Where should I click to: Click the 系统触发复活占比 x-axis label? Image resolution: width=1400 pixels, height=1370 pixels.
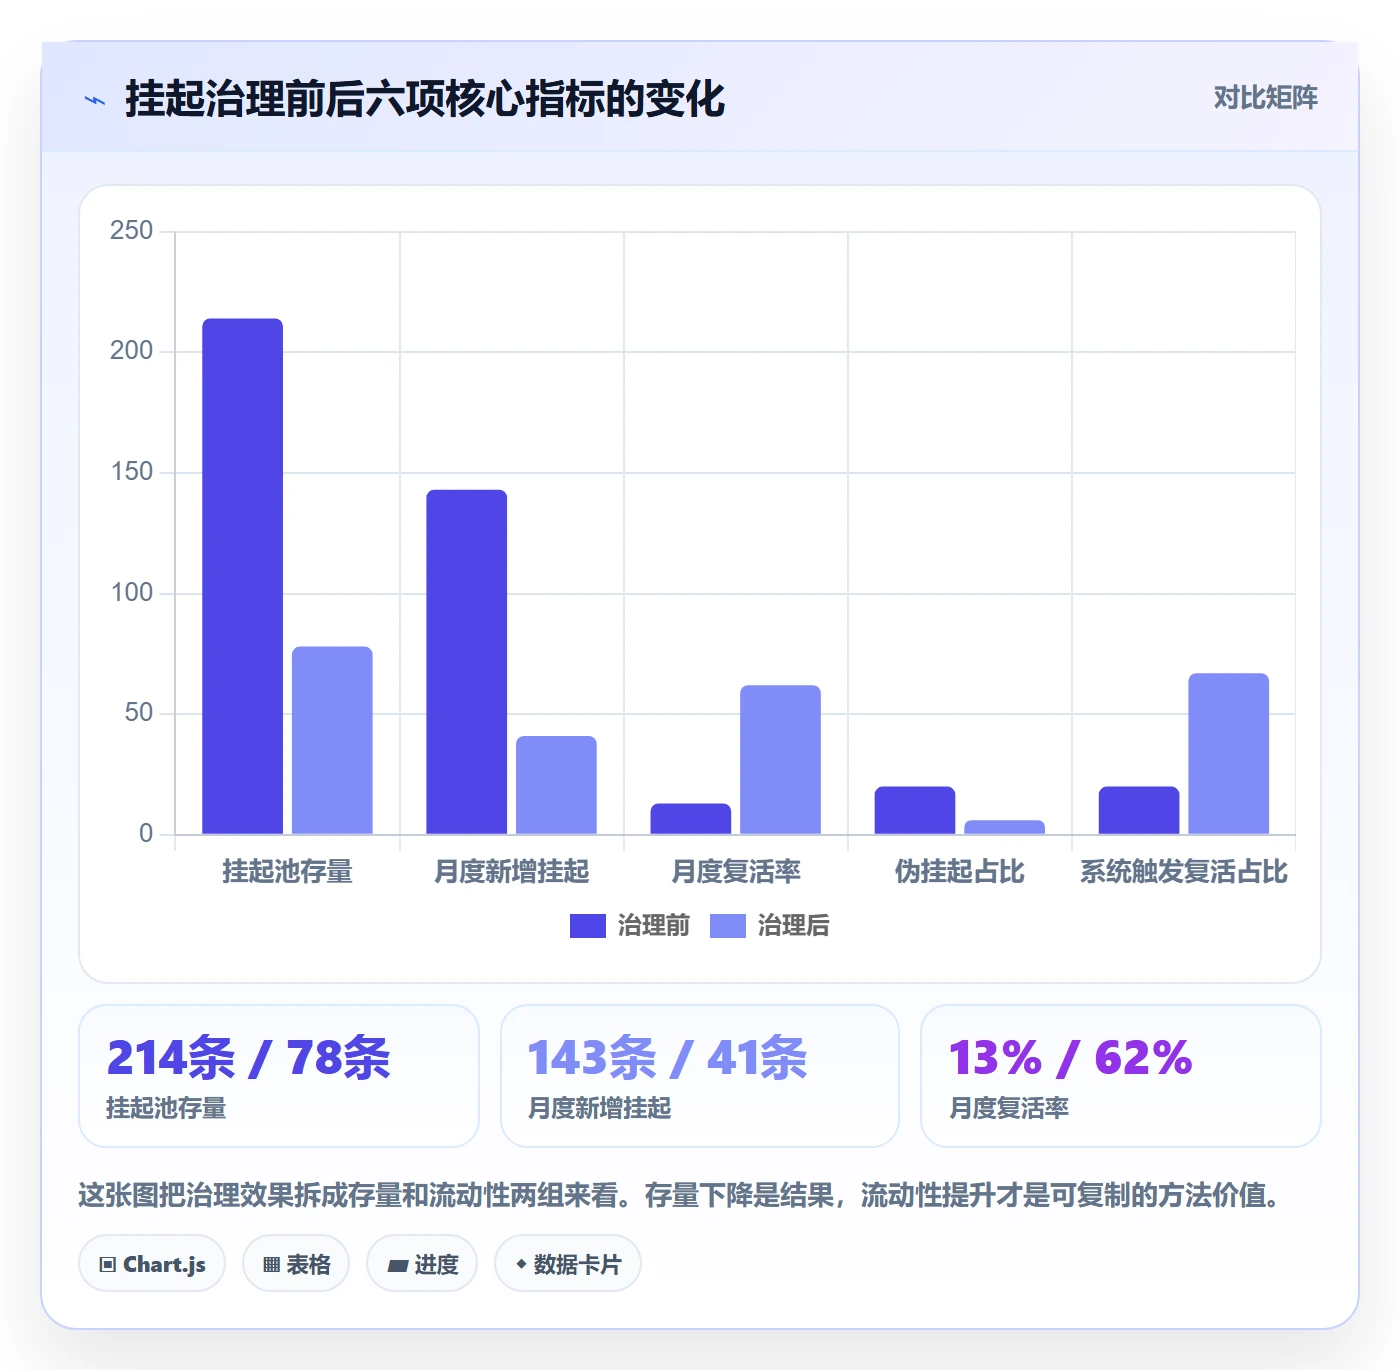coord(1184,872)
